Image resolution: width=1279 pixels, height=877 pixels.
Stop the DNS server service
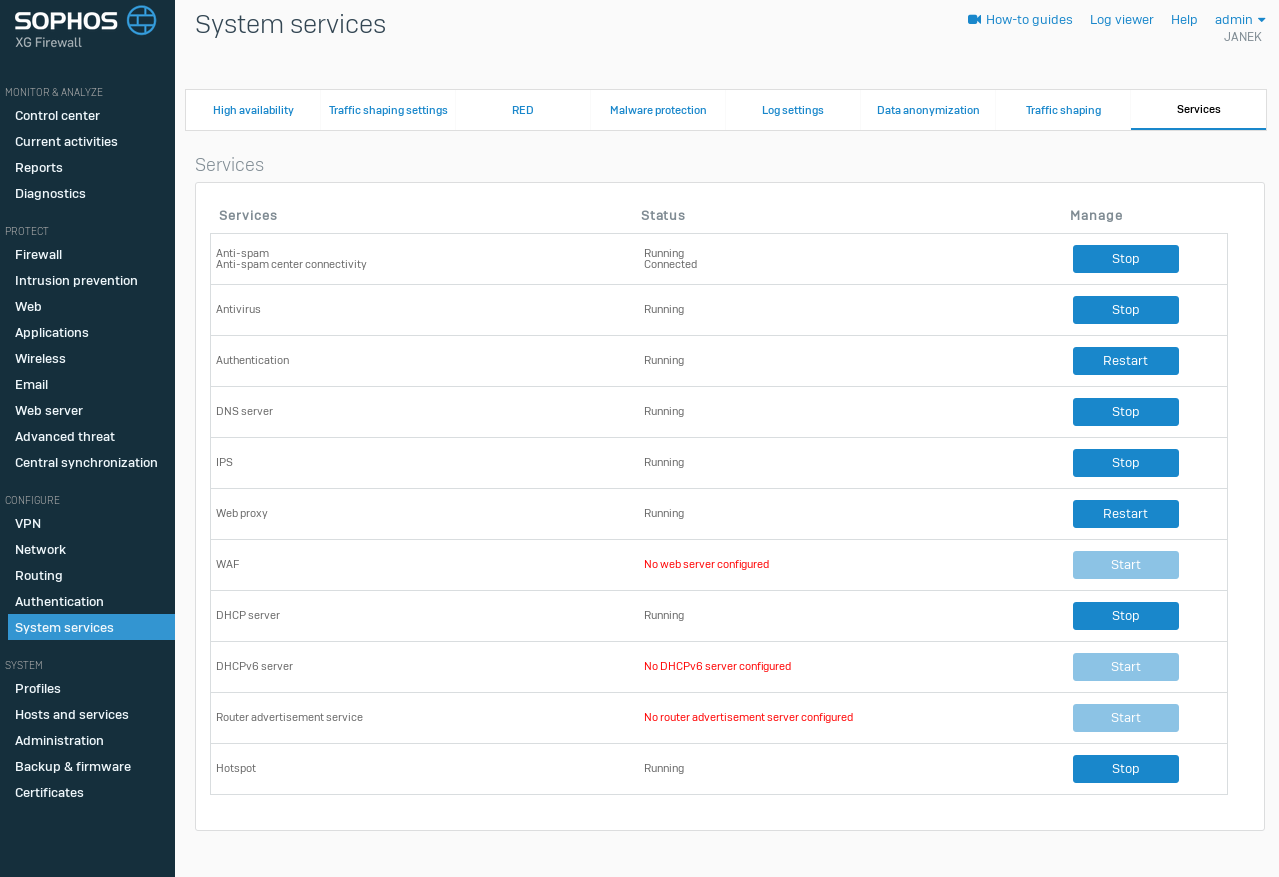tap(1125, 412)
